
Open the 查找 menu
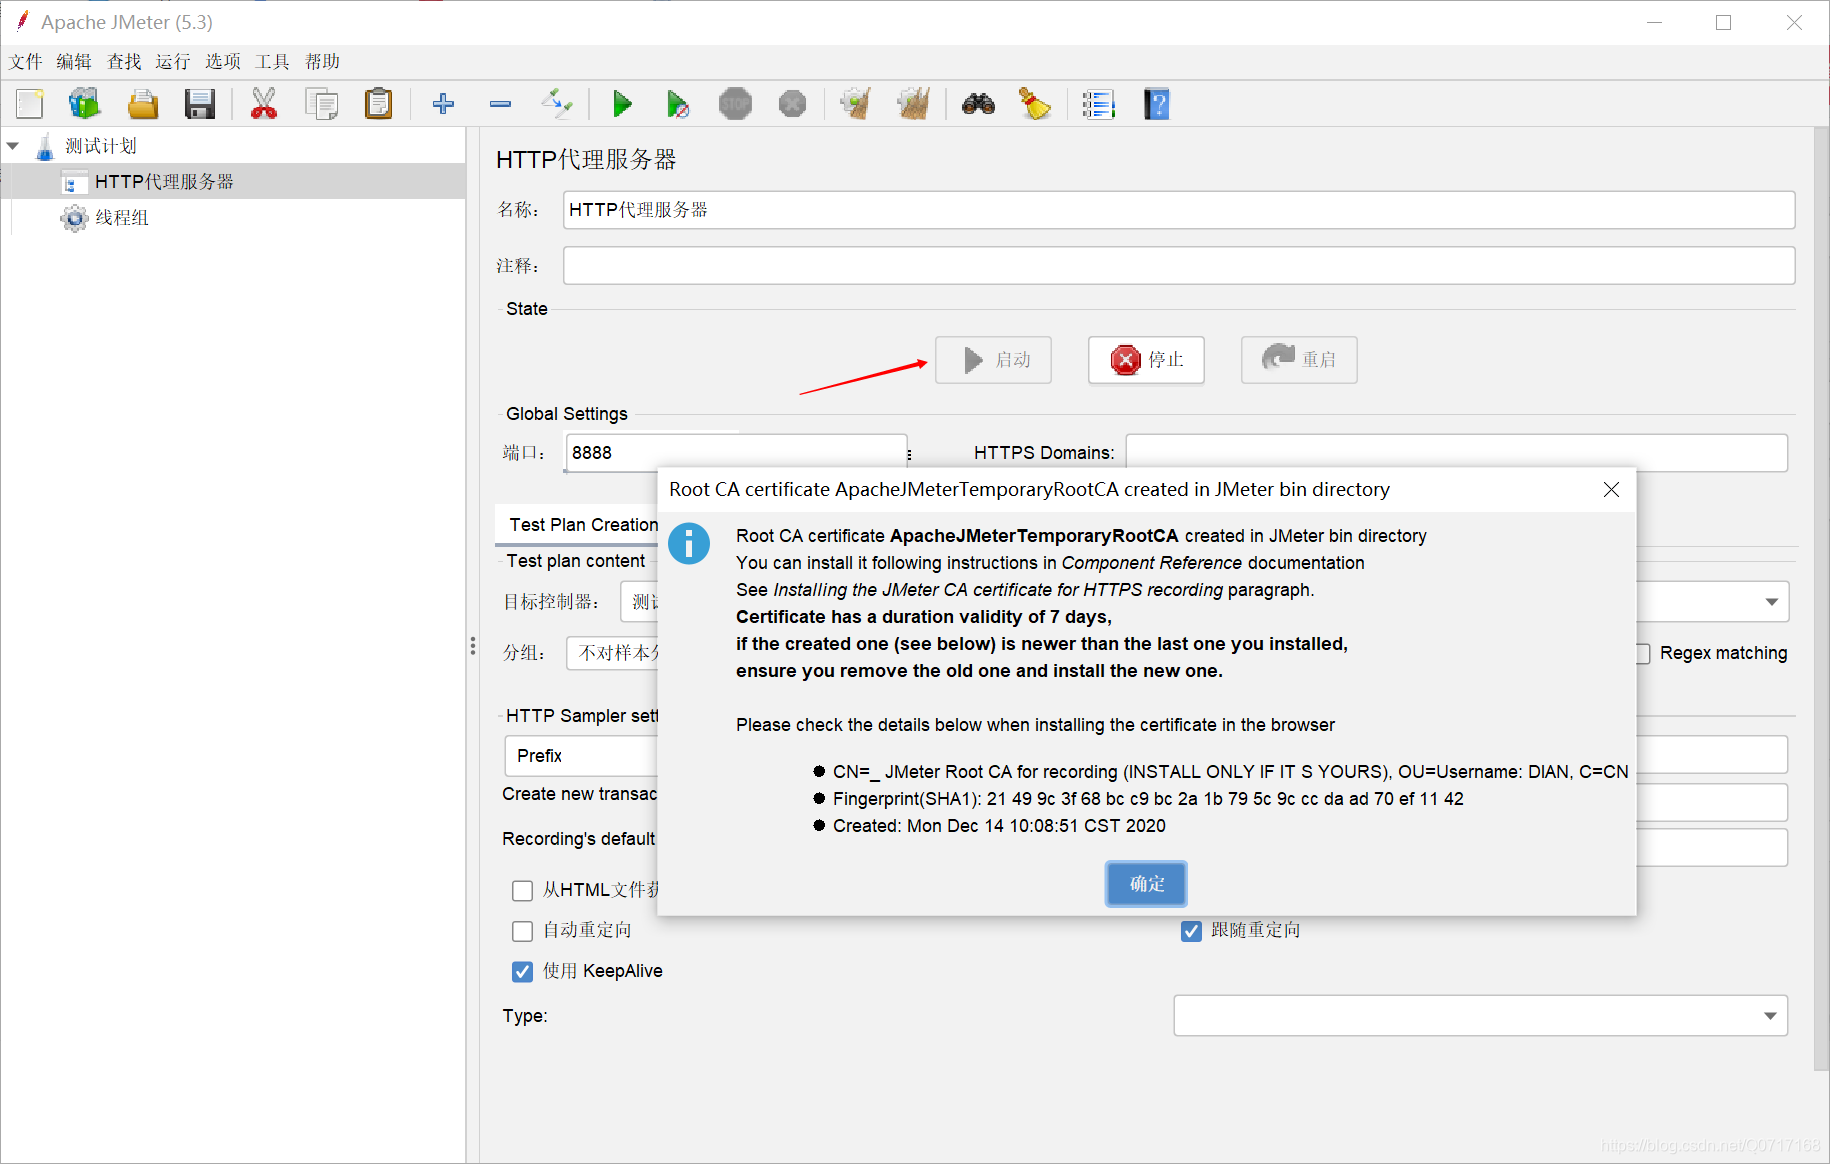(x=124, y=62)
